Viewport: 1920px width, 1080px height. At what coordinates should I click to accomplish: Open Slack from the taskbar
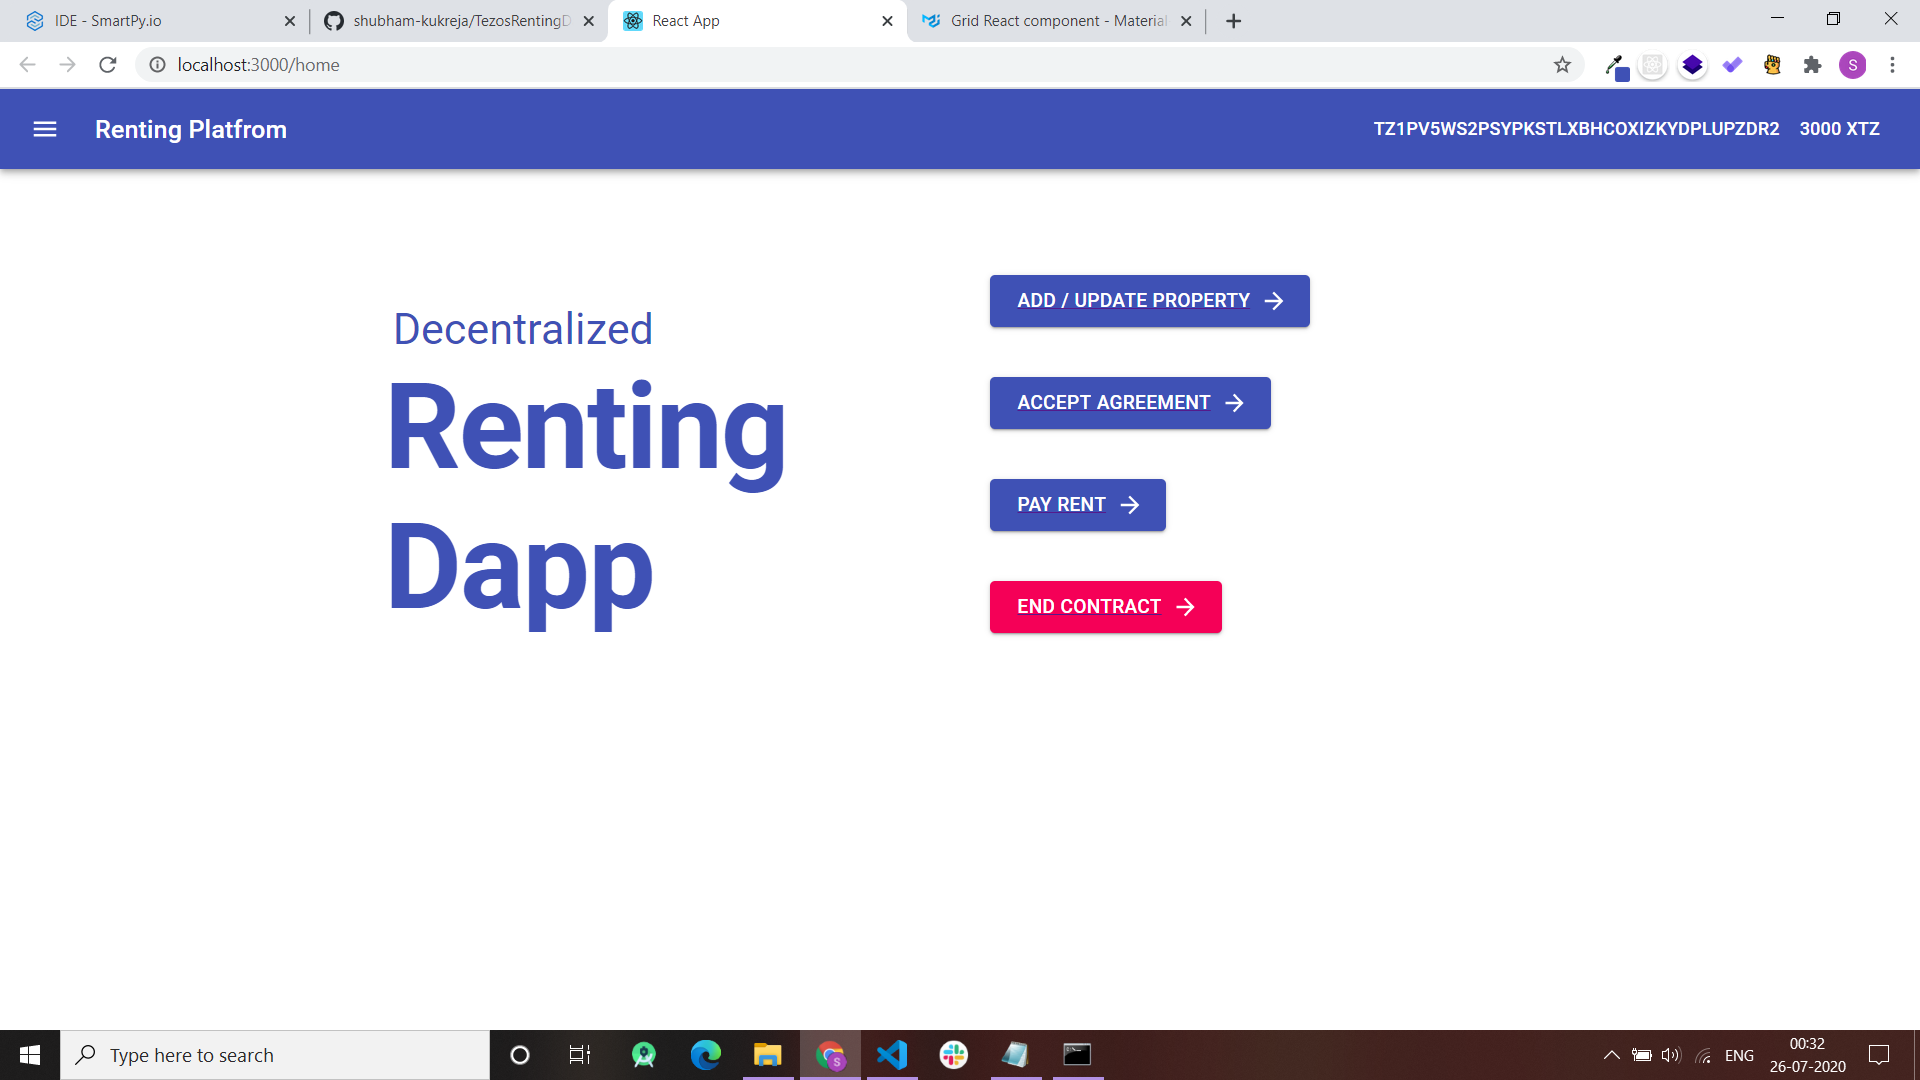pos(953,1055)
